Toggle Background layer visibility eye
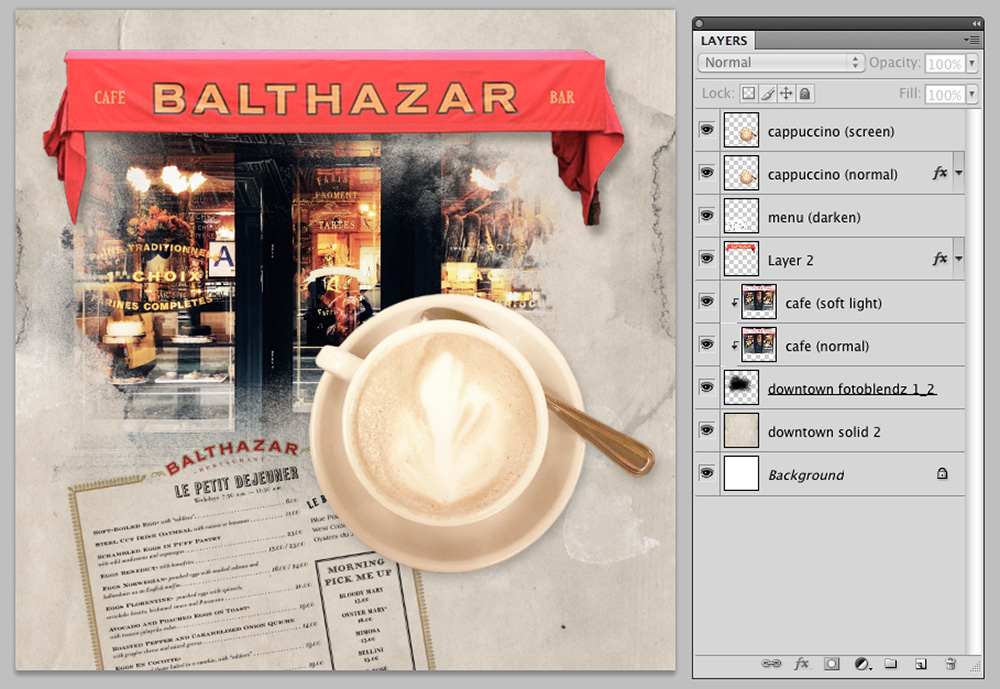The height and width of the screenshot is (689, 1000). click(707, 473)
